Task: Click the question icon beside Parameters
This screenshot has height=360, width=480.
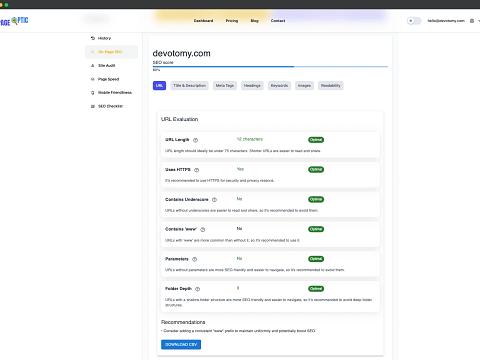Action: 195,259
